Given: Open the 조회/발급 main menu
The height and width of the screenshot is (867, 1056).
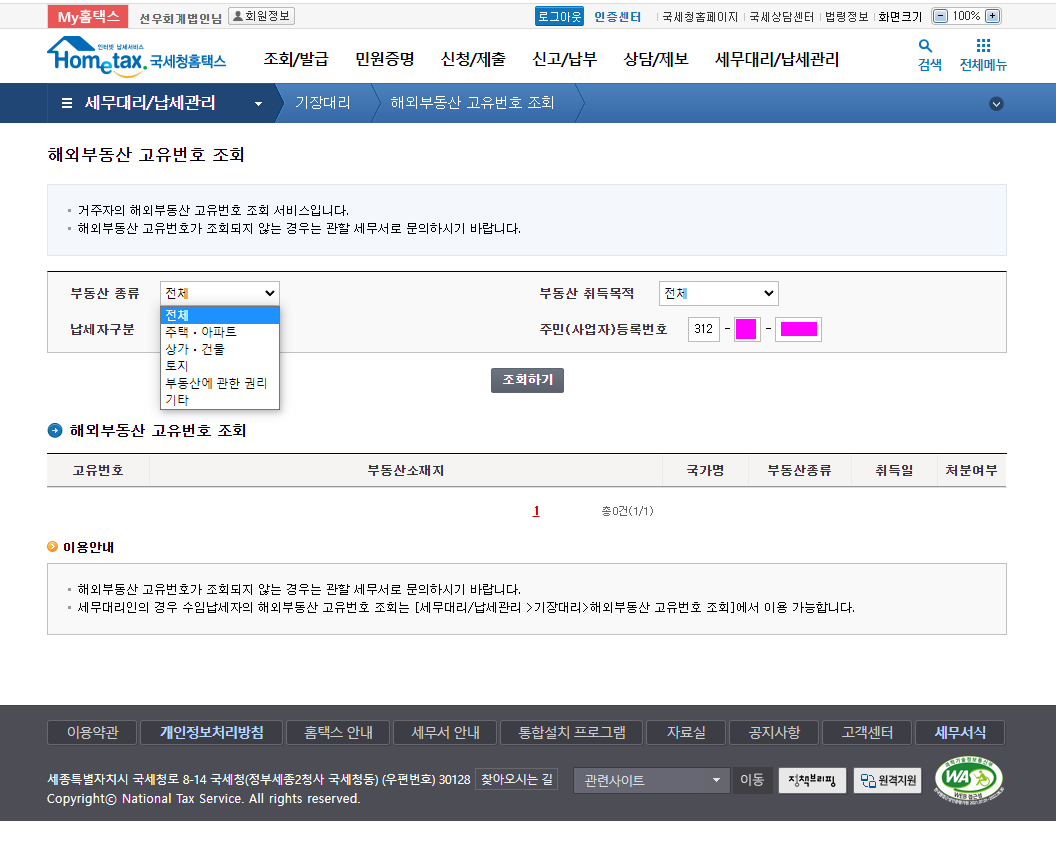Looking at the screenshot, I should coord(296,59).
